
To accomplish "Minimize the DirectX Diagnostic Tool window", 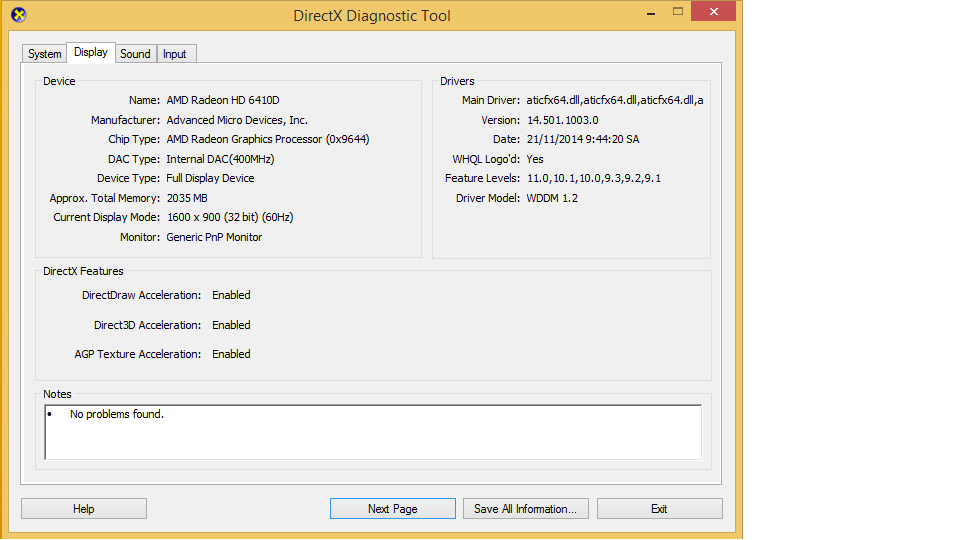I will click(x=651, y=12).
